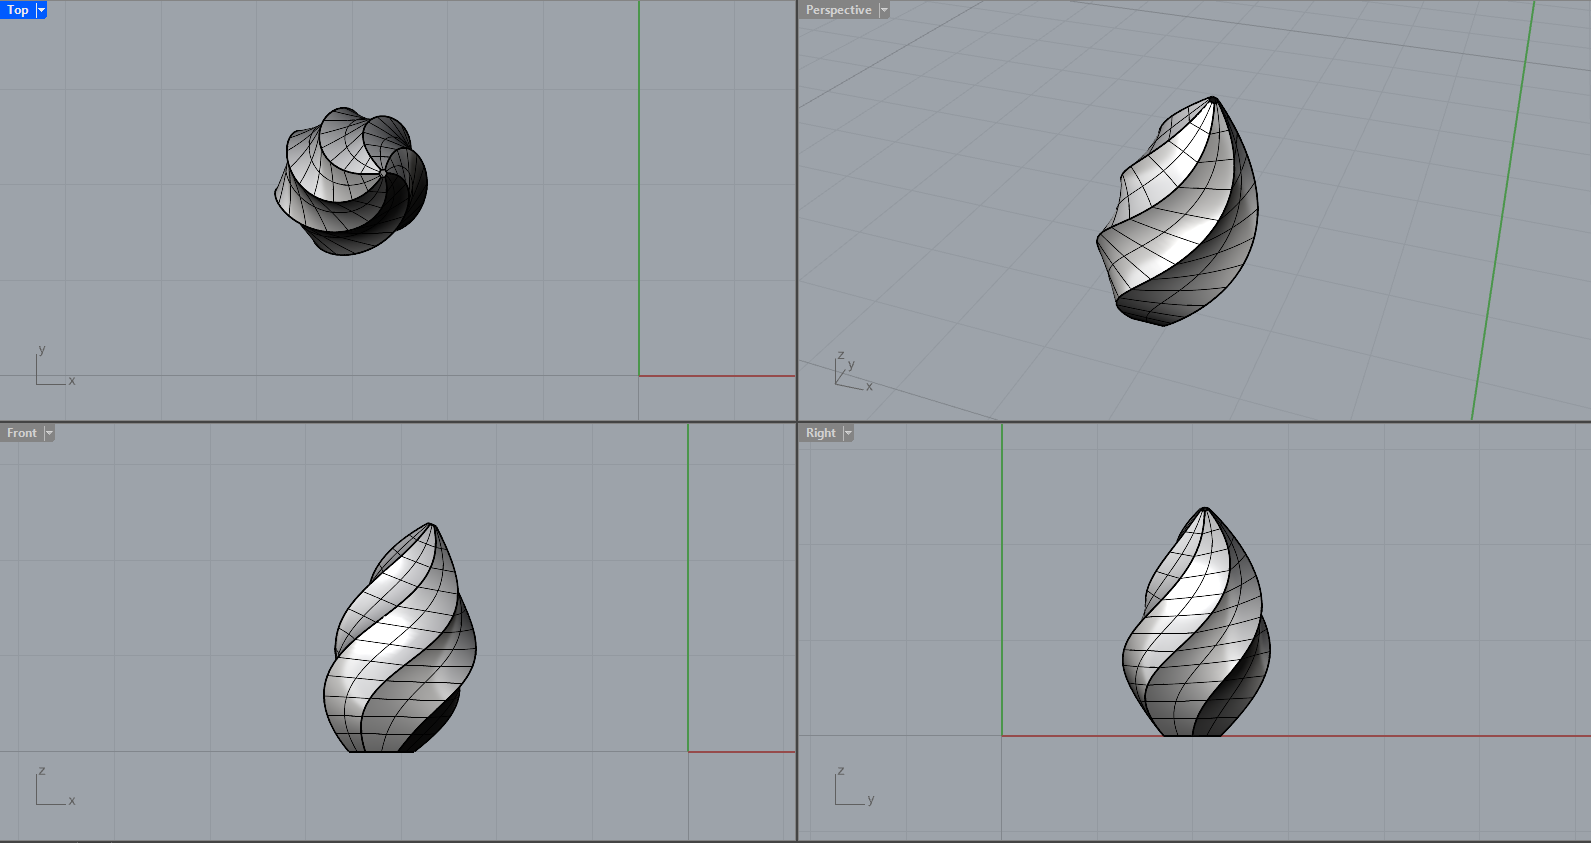
Task: Click the Right viewport title label
Action: pos(820,433)
